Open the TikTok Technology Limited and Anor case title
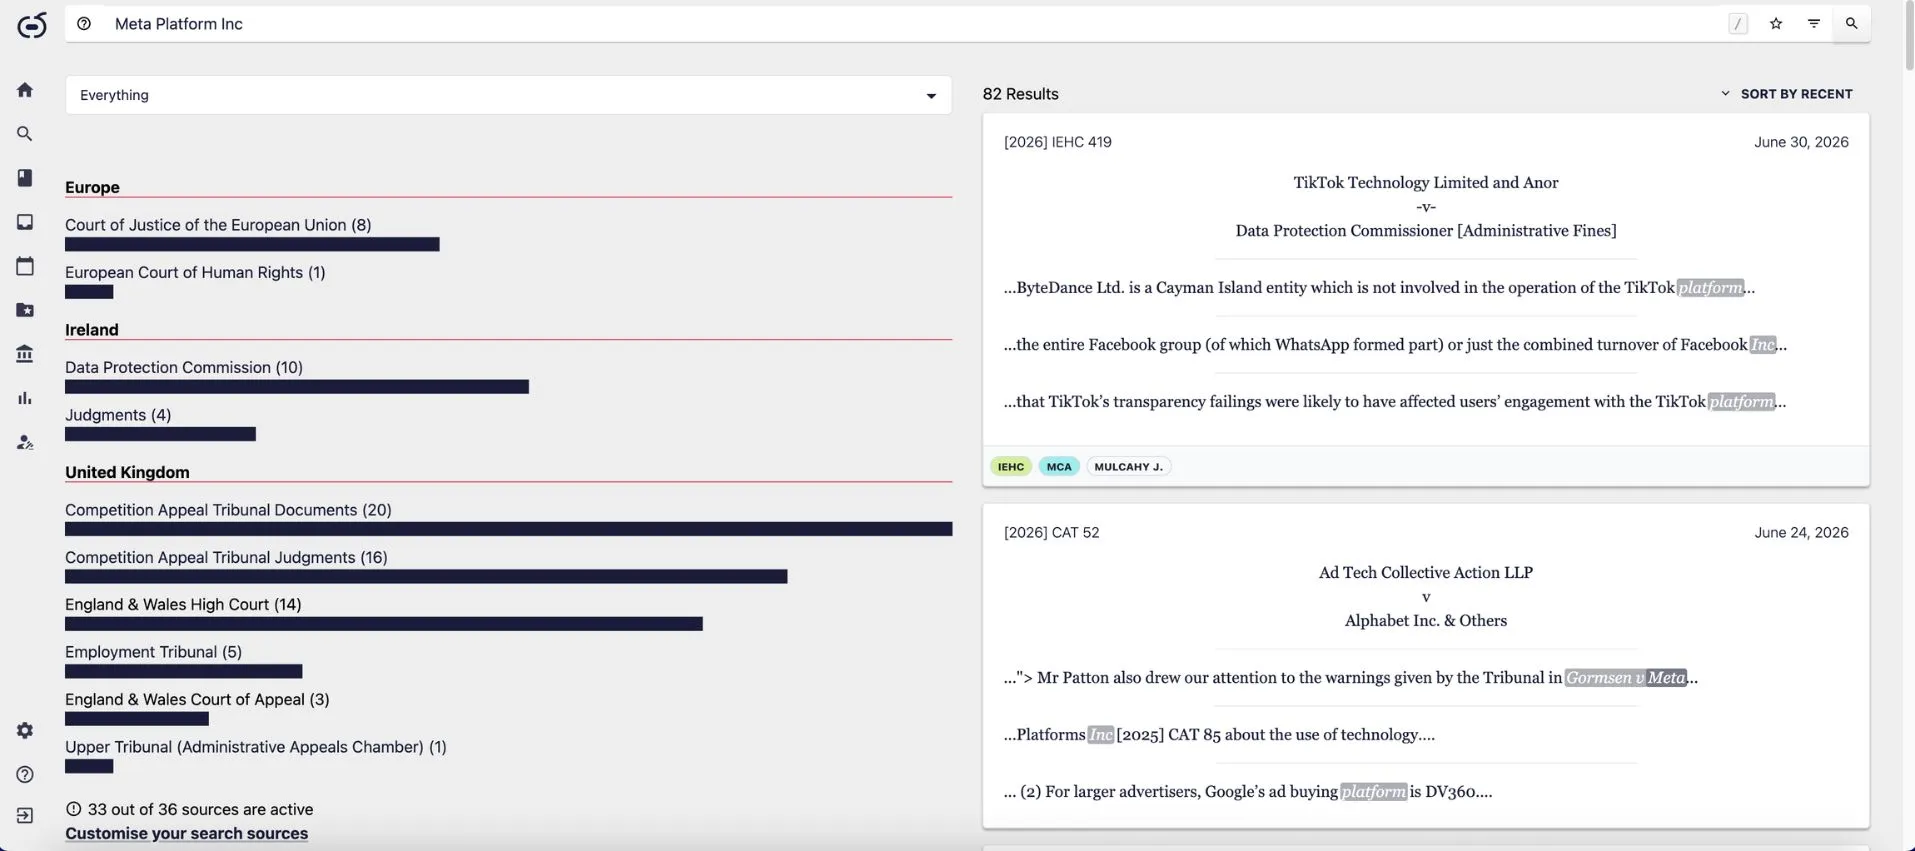This screenshot has height=851, width=1915. tap(1426, 207)
